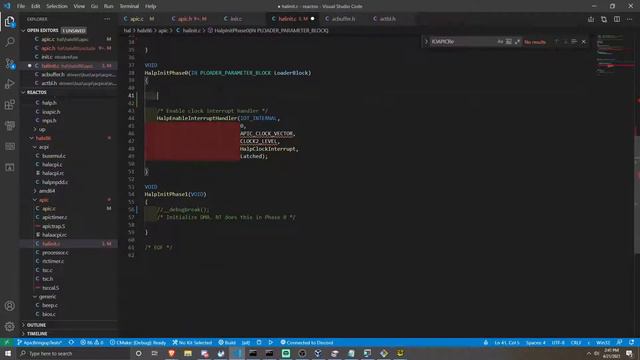Click the open changes icon in editor toolbar
640x360 pixels.
(x=604, y=19)
